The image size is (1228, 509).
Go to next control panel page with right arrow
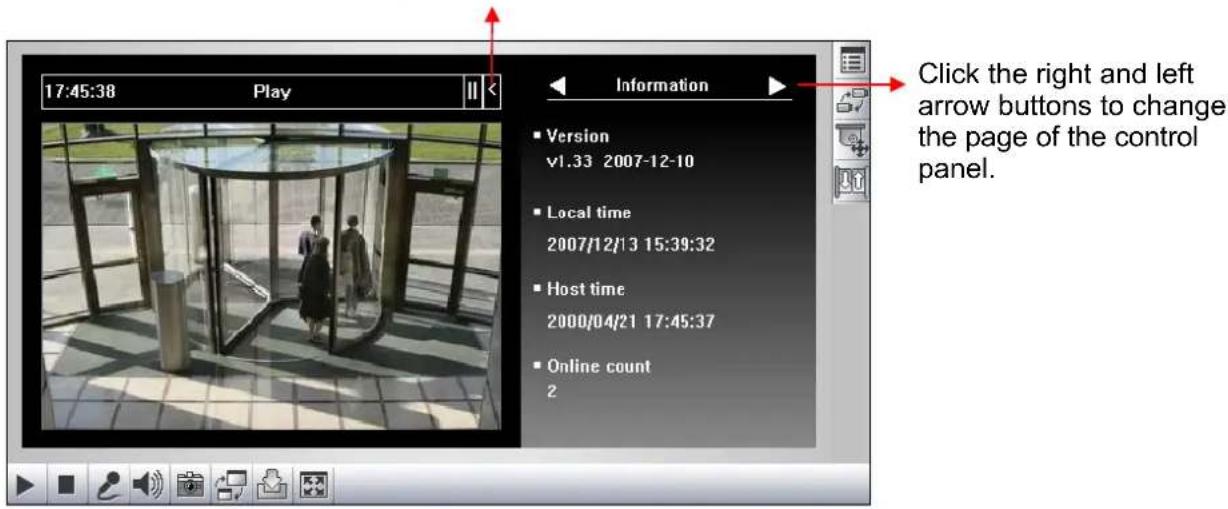pos(777,86)
